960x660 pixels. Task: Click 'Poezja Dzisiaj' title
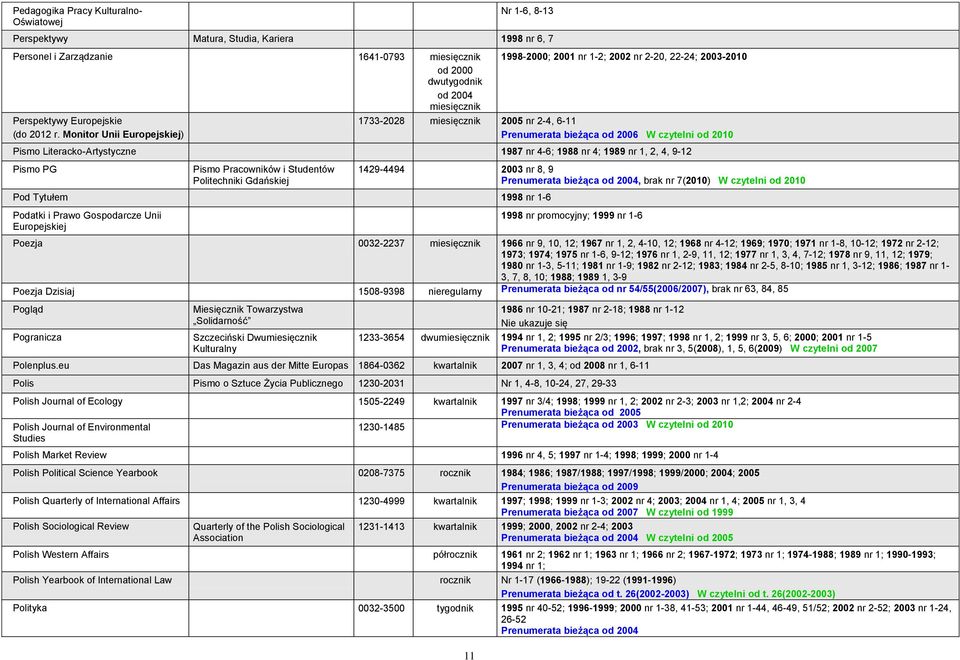tap(43, 292)
